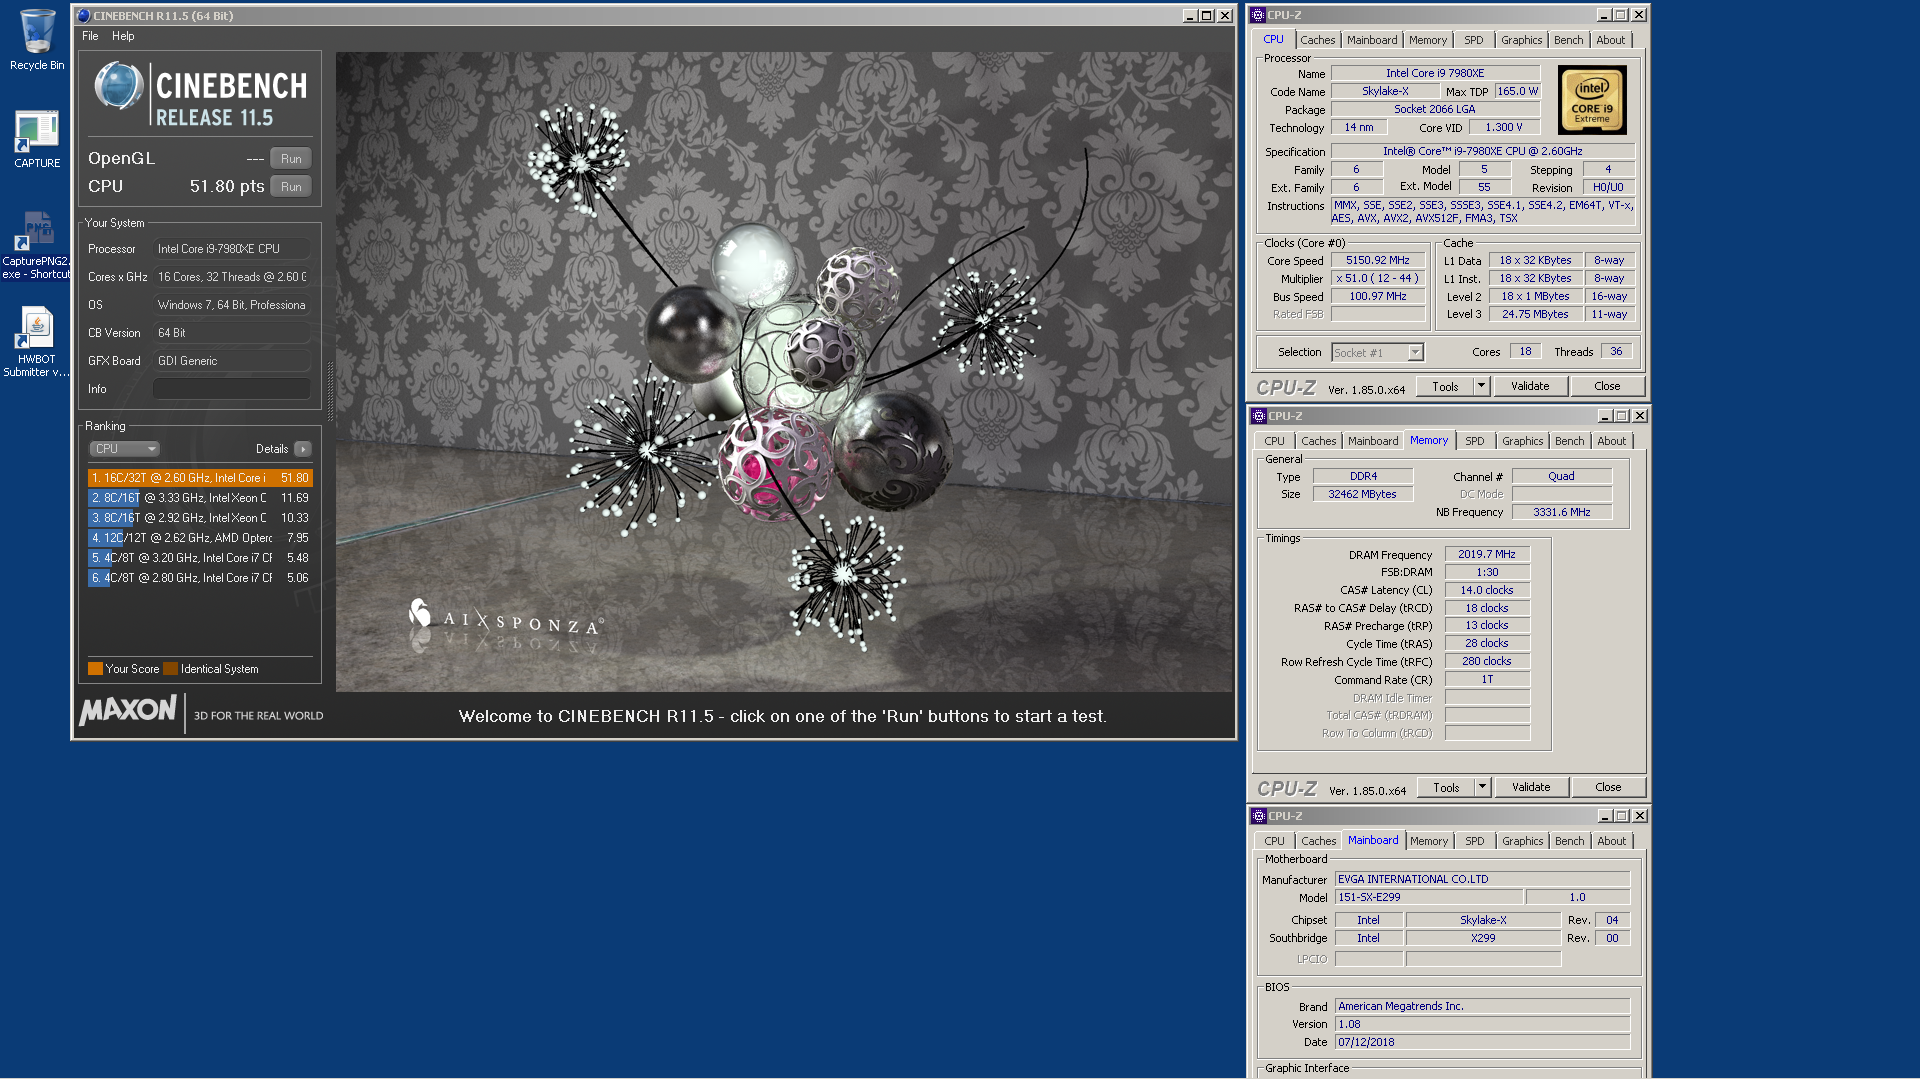The height and width of the screenshot is (1080, 1920).
Task: Switch to Memory tab in top CPU-Z window
Action: coord(1427,40)
